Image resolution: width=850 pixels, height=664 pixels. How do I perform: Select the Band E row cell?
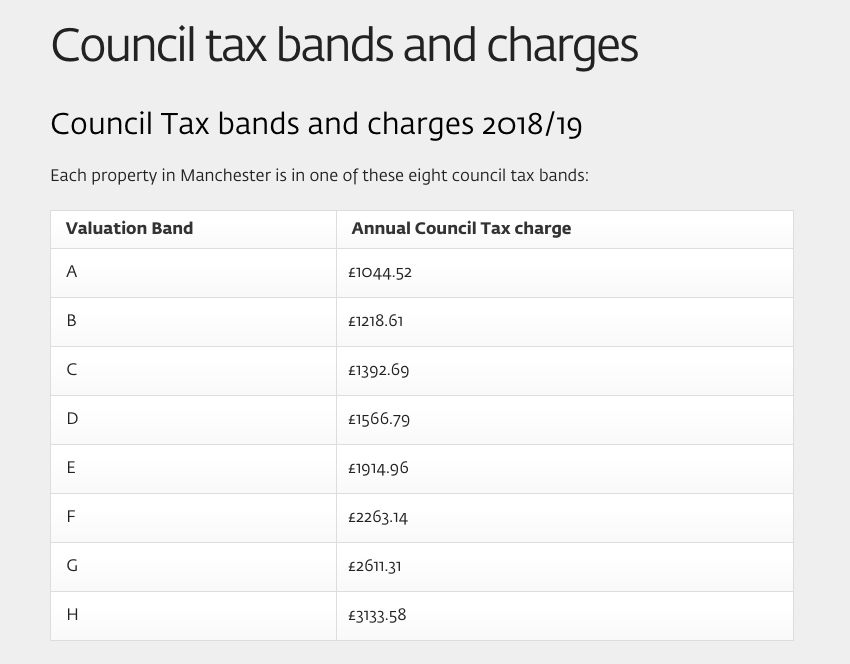[x=194, y=469]
